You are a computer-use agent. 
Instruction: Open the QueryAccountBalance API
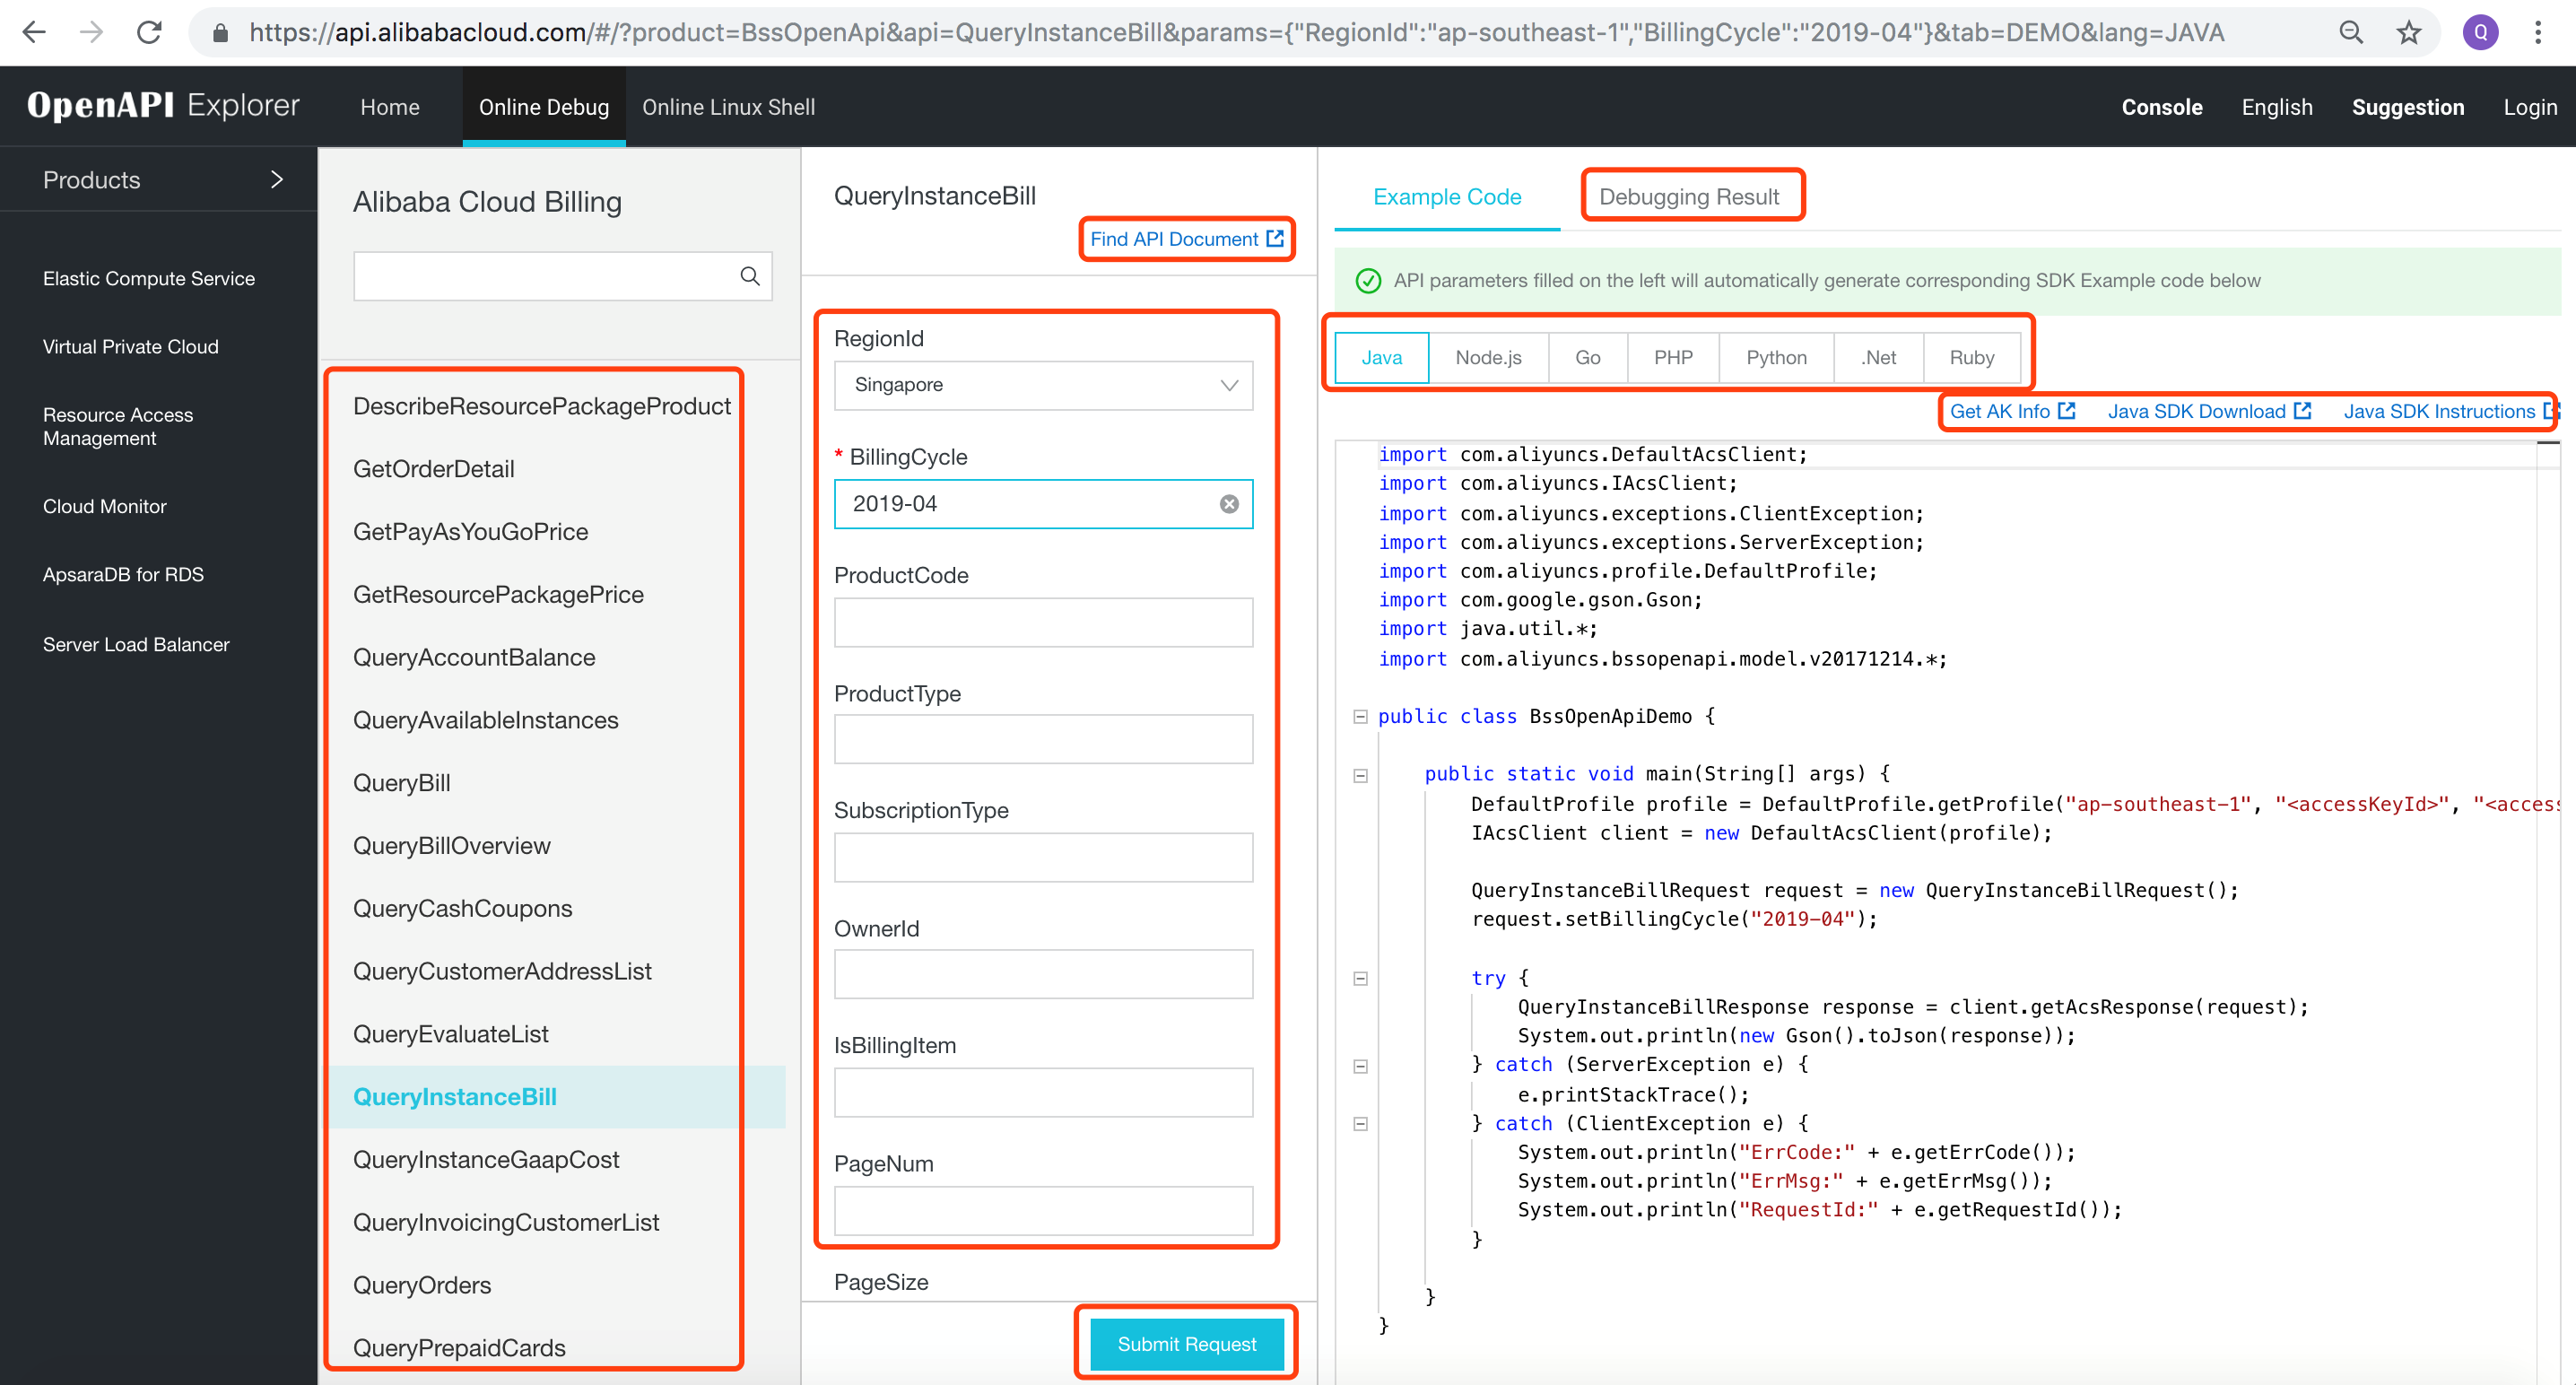point(474,657)
